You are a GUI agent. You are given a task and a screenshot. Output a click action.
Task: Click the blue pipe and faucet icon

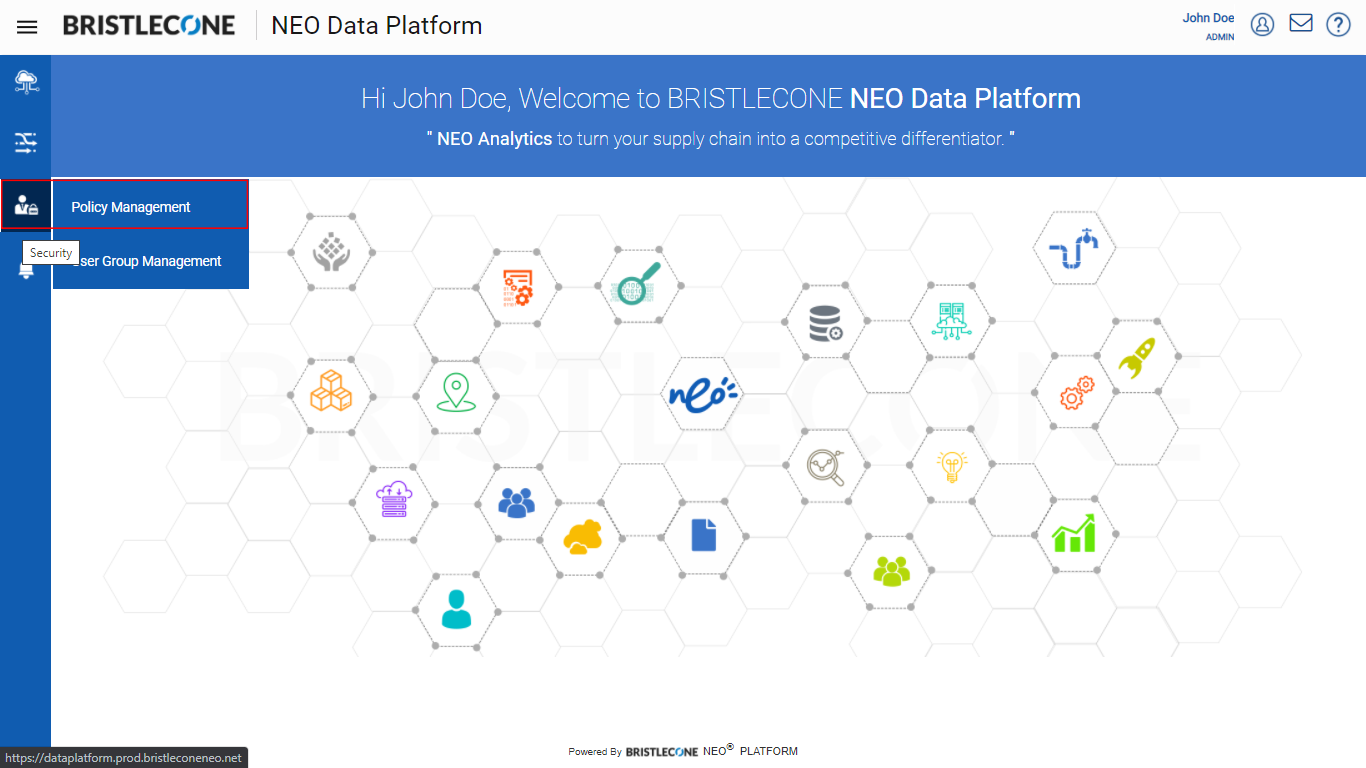pyautogui.click(x=1073, y=248)
